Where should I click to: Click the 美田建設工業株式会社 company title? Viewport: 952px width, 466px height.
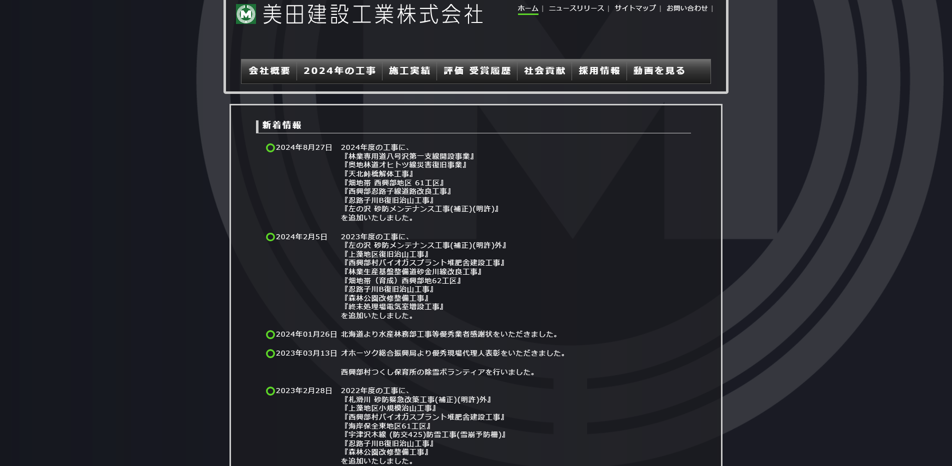coord(372,14)
